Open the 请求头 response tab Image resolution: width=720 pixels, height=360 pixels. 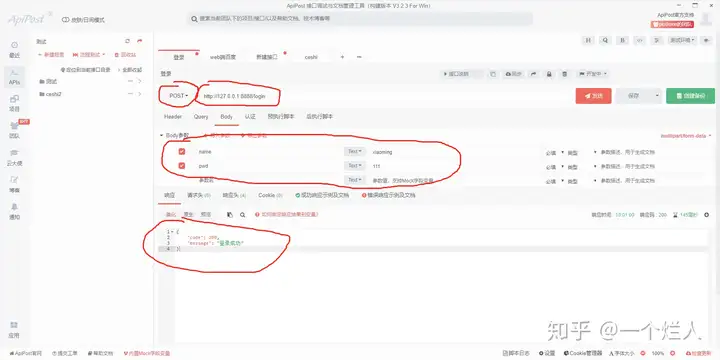(x=198, y=195)
